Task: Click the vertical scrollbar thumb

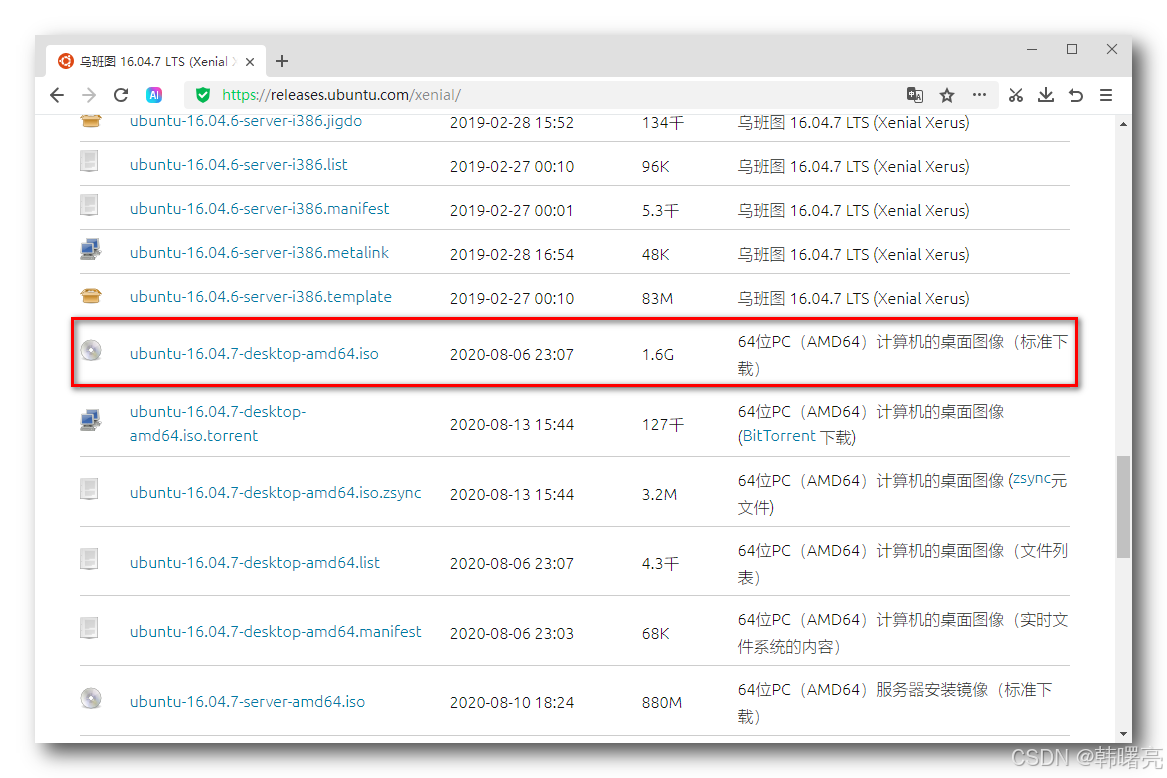Action: pos(1123,506)
